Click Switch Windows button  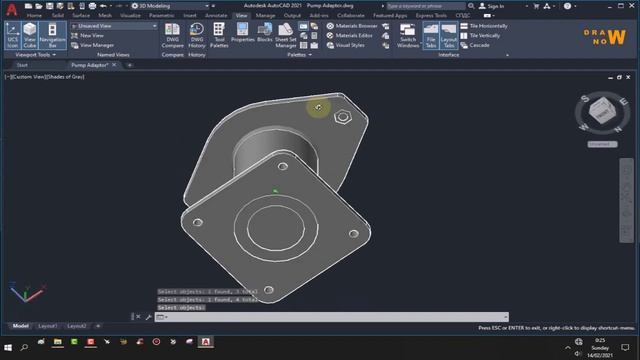pyautogui.click(x=408, y=36)
